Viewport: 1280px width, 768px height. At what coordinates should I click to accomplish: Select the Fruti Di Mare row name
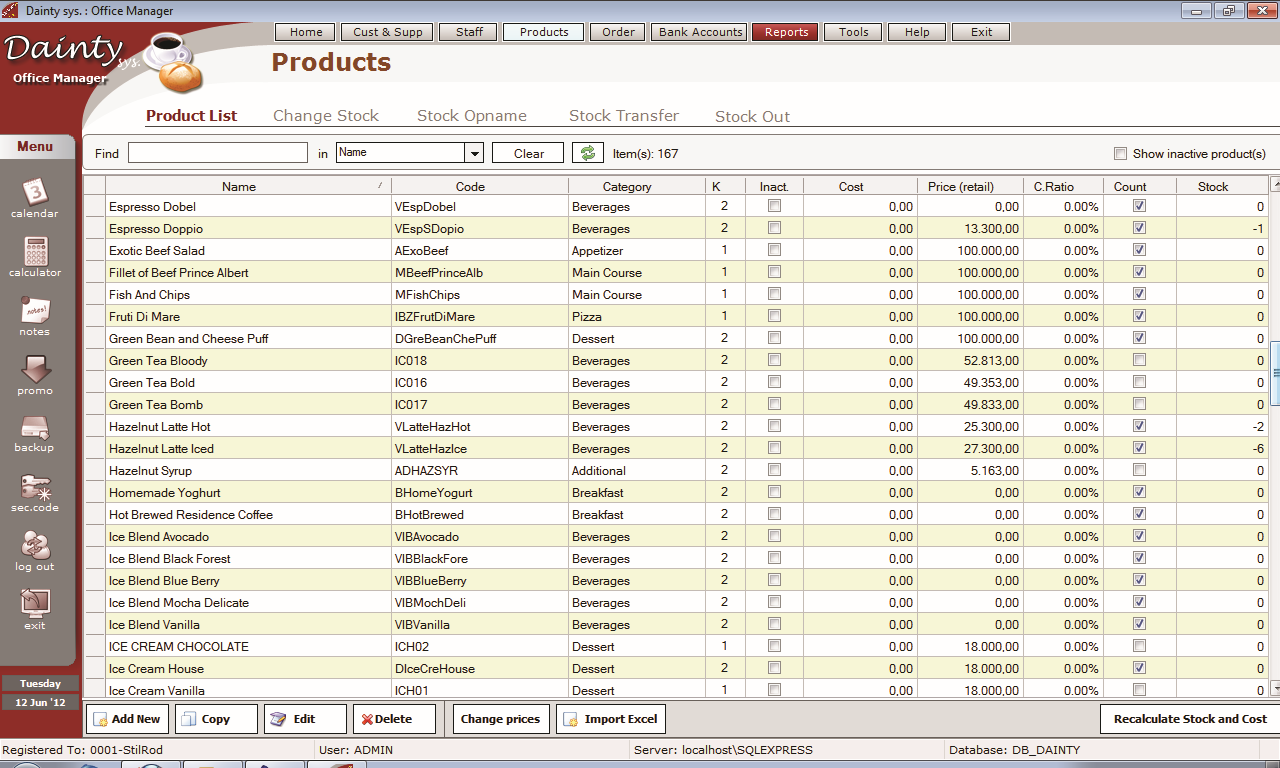[144, 317]
